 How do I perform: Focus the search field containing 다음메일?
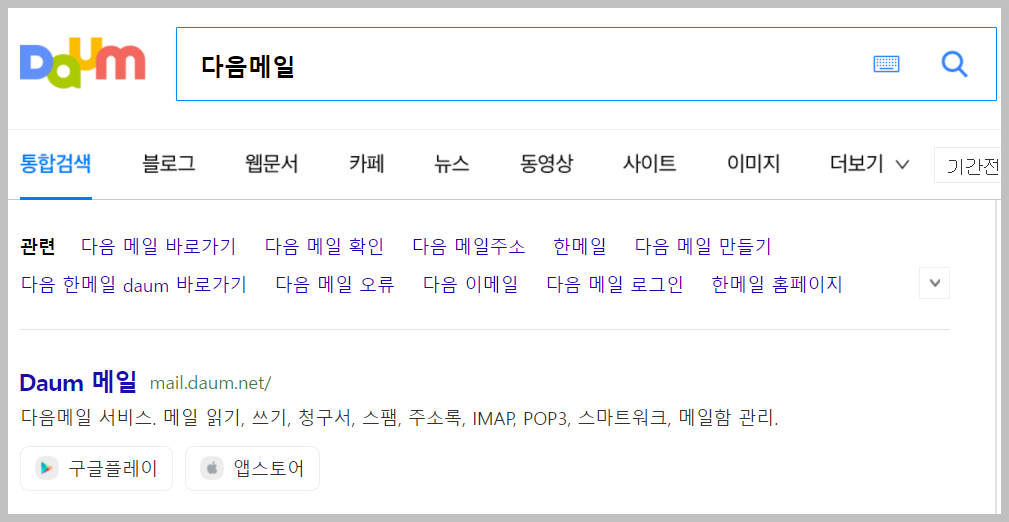coord(586,64)
